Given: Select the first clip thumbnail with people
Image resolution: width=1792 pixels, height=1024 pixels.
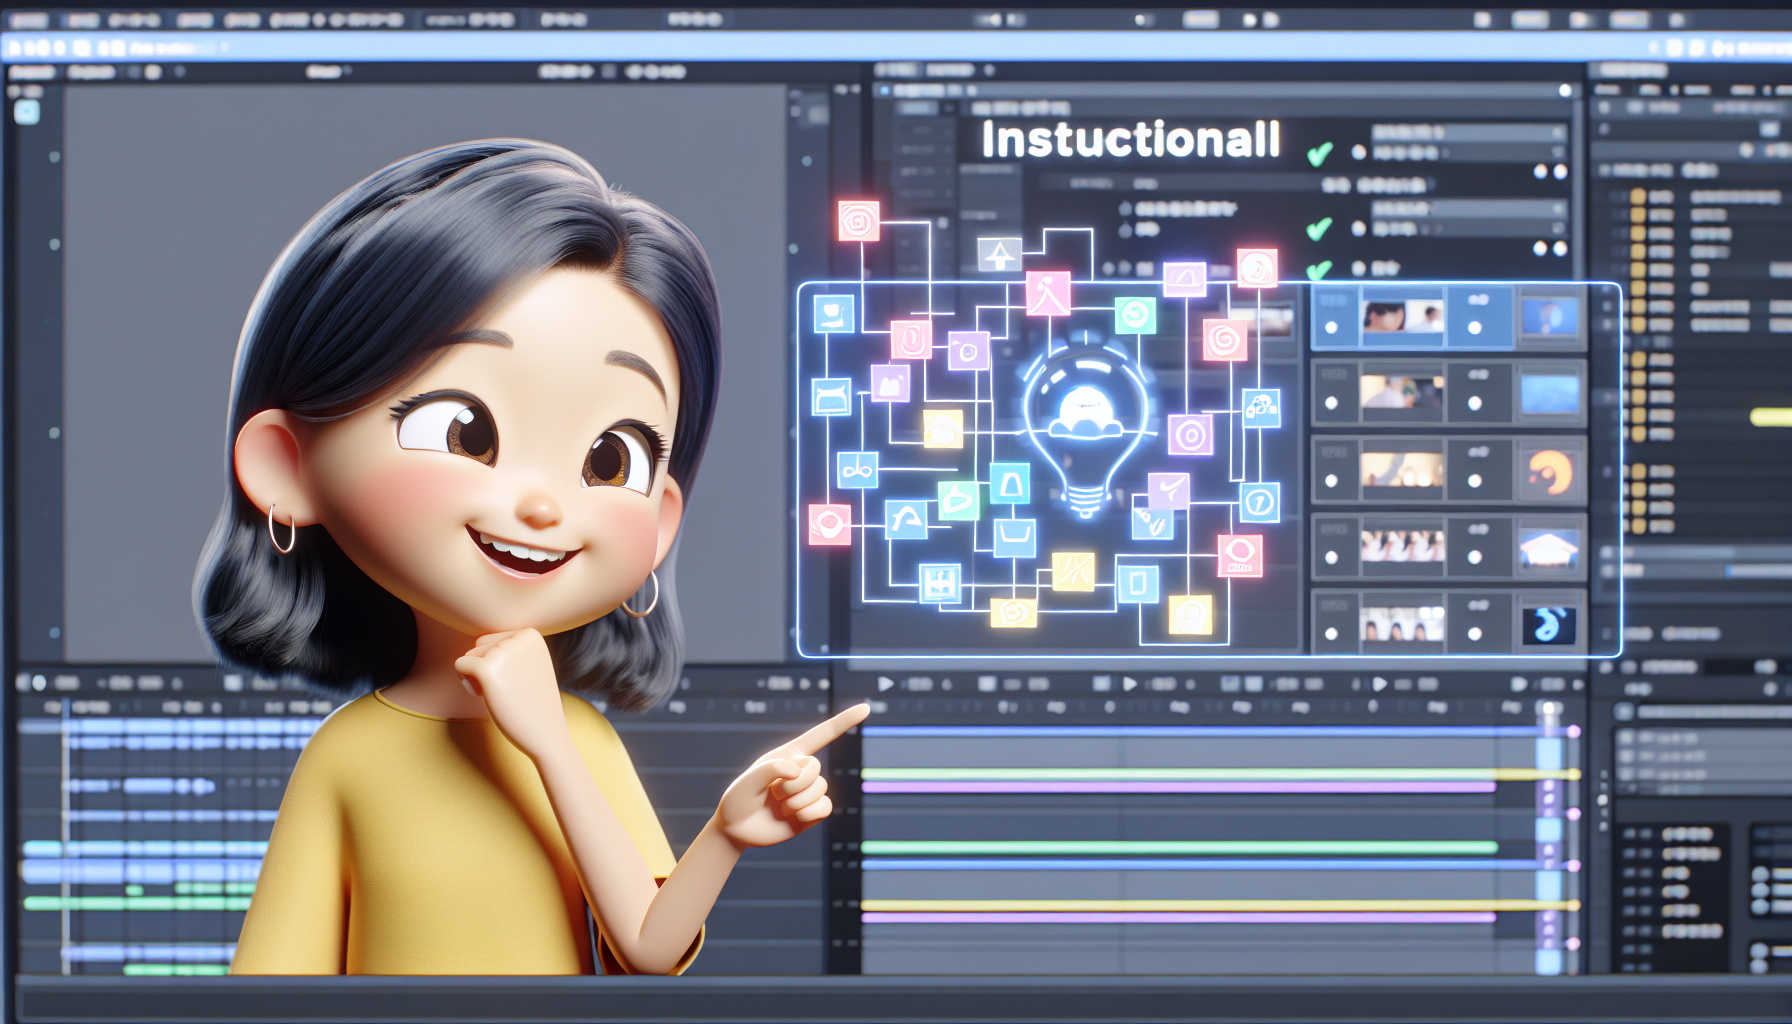Looking at the screenshot, I should pyautogui.click(x=1402, y=318).
